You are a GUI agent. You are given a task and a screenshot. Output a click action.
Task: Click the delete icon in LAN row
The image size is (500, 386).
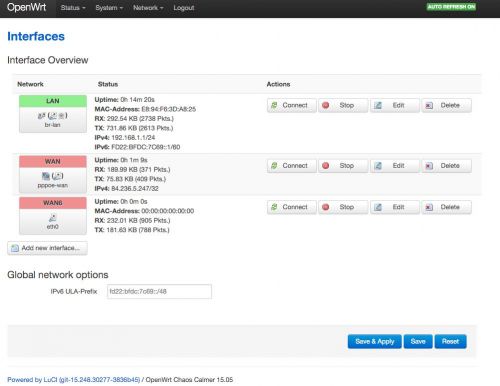click(x=429, y=105)
